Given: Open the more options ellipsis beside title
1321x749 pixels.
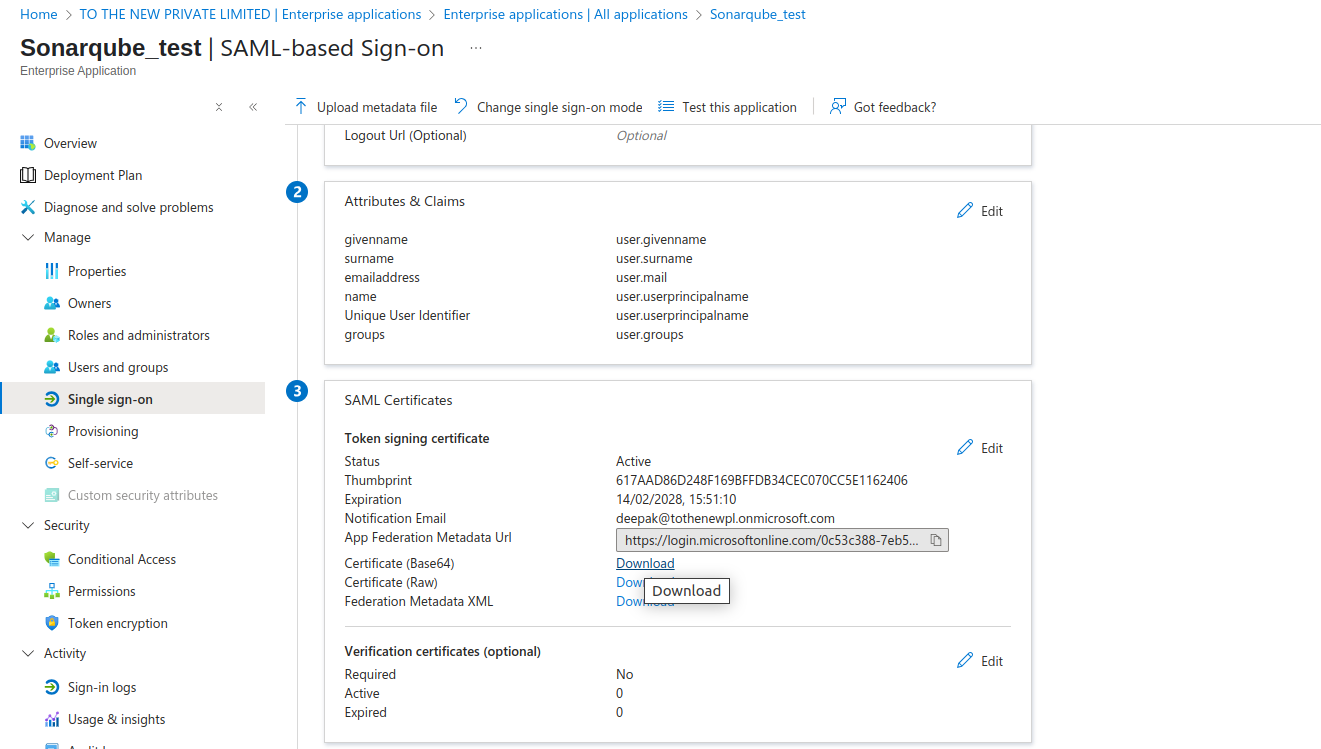Looking at the screenshot, I should point(476,48).
